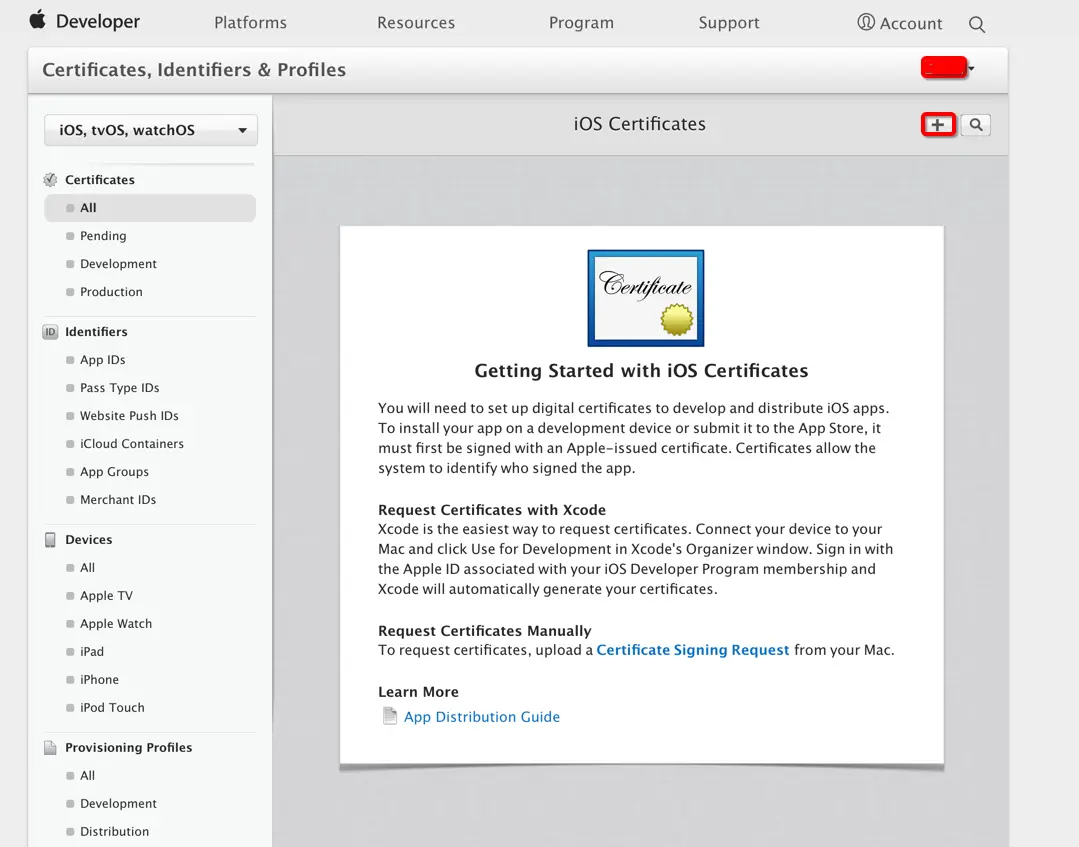Show iPod Touch devices
This screenshot has width=1079, height=847.
[x=112, y=707]
